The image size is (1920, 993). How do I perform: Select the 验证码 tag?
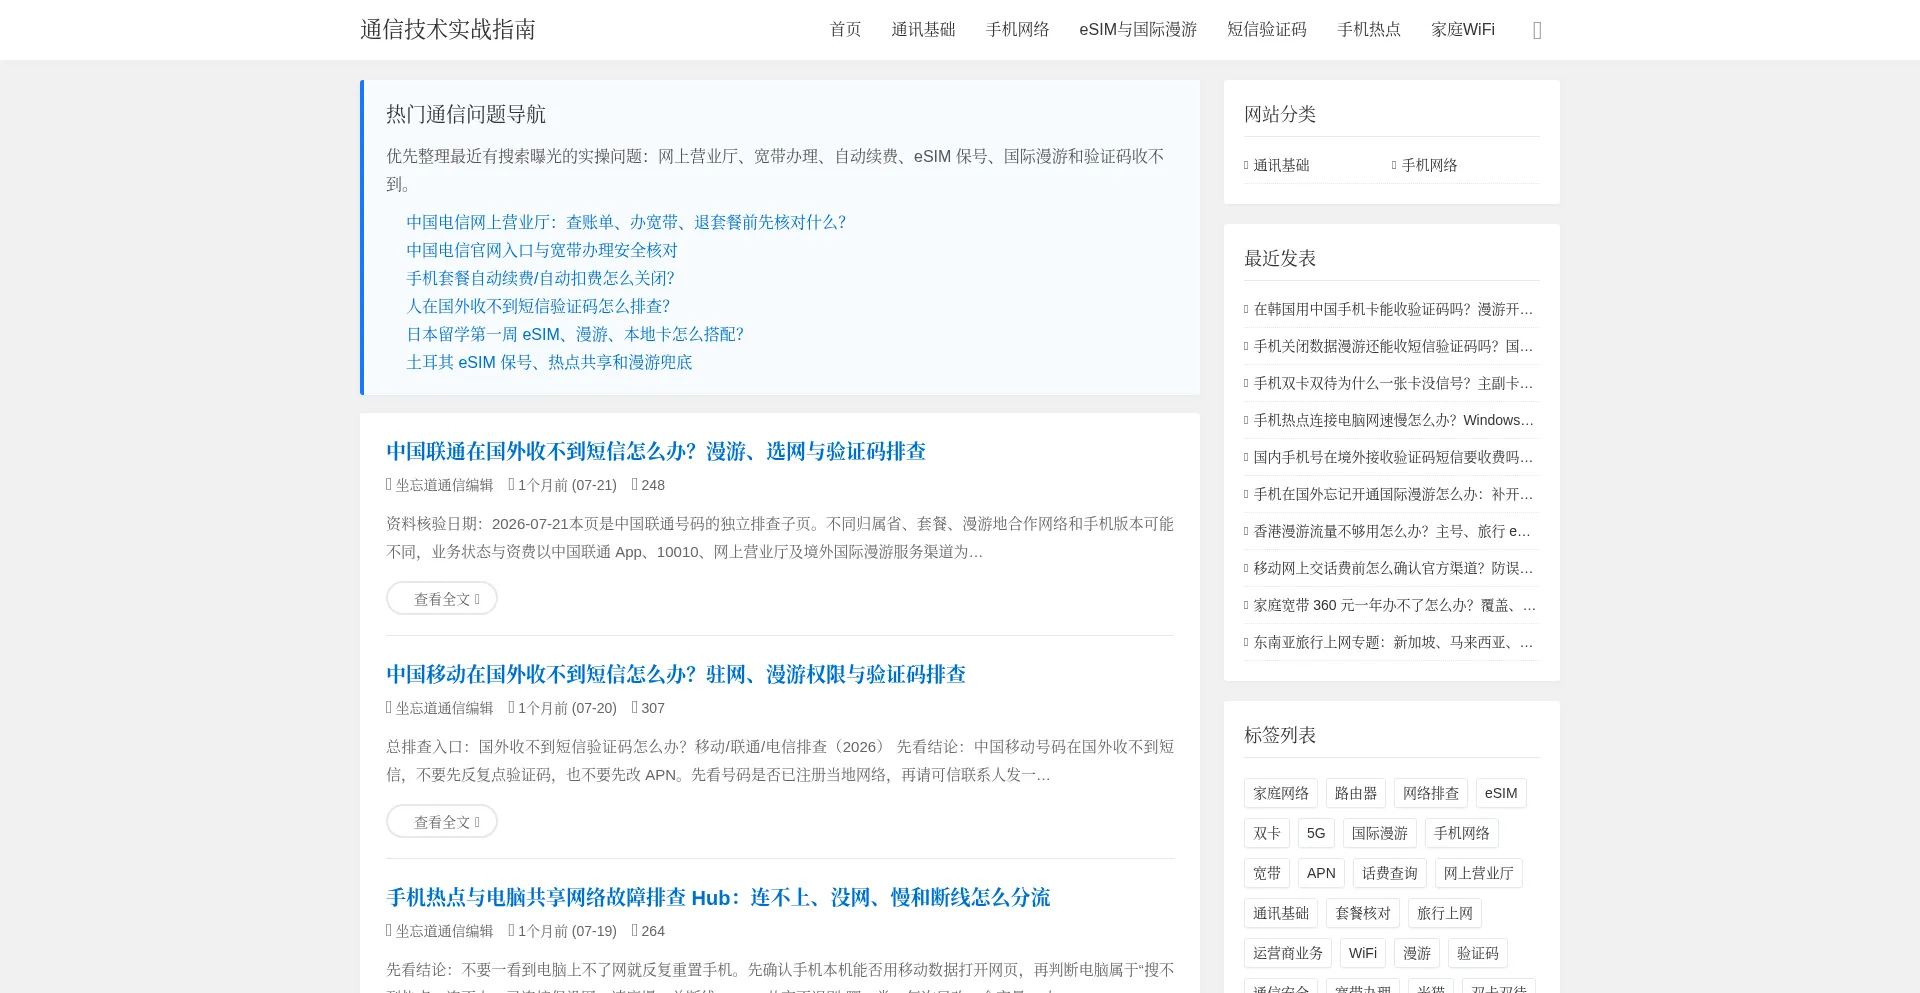click(1478, 953)
